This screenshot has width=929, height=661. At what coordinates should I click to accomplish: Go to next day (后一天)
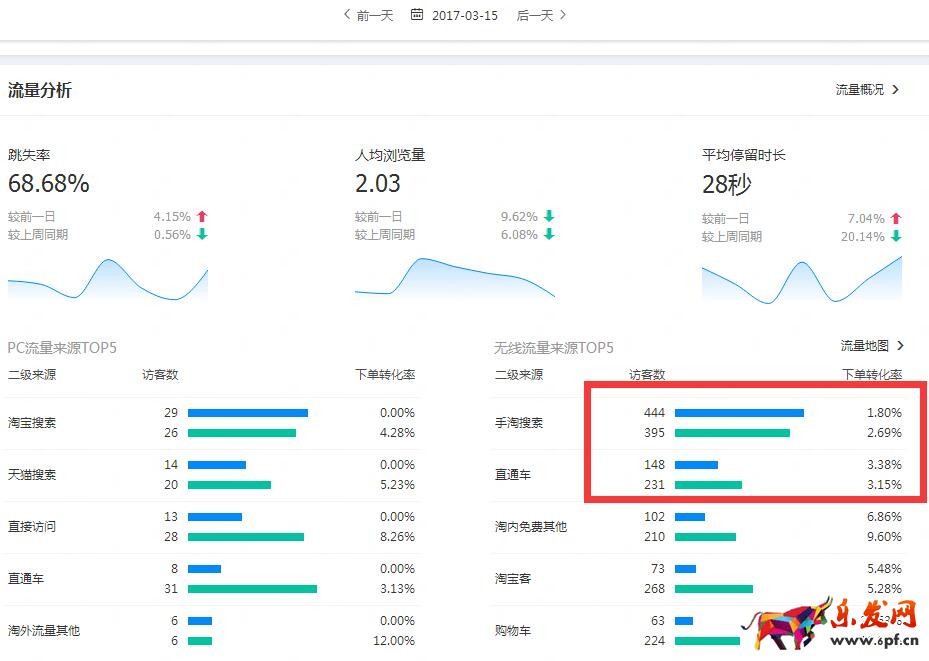pyautogui.click(x=541, y=15)
